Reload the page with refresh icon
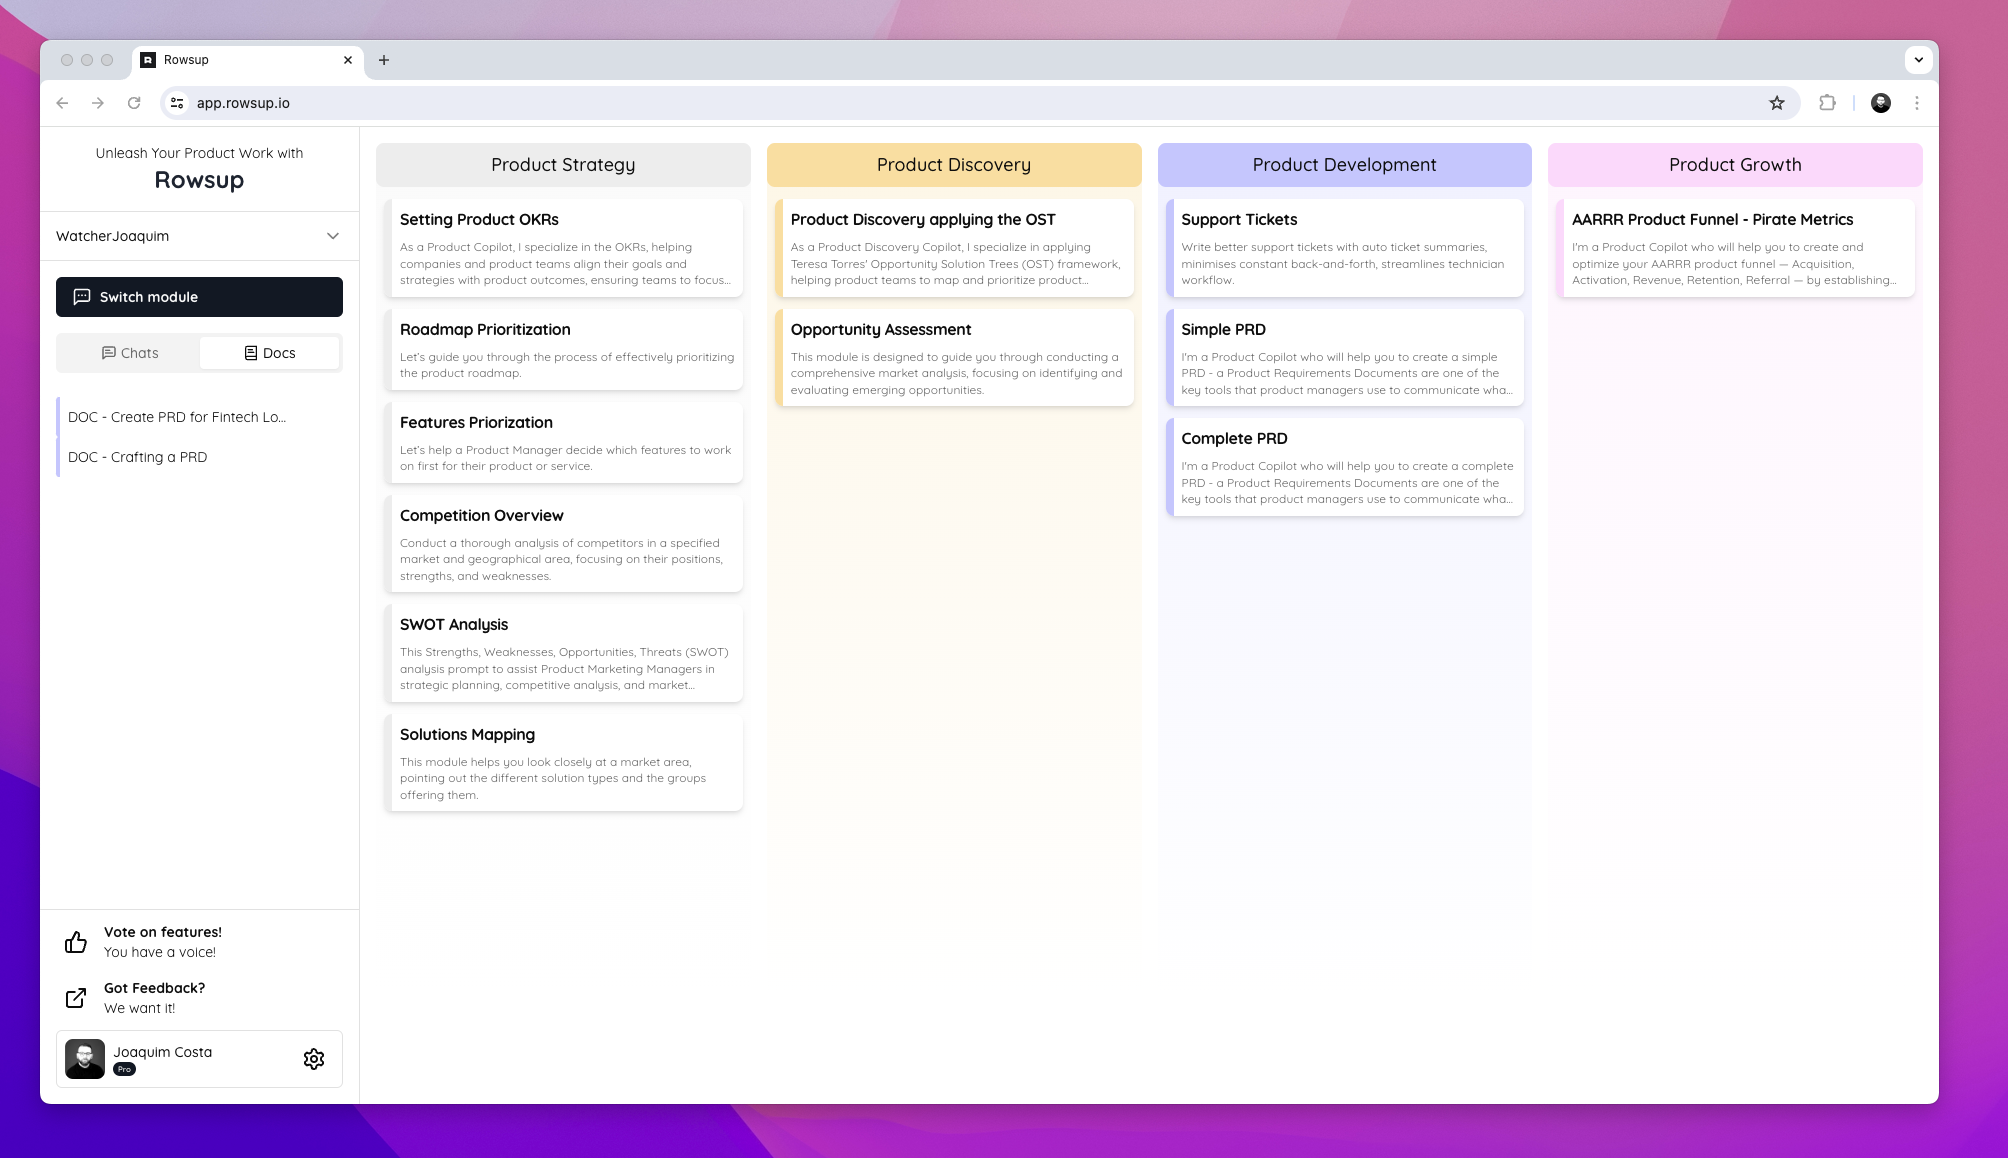Image resolution: width=2008 pixels, height=1158 pixels. tap(134, 103)
